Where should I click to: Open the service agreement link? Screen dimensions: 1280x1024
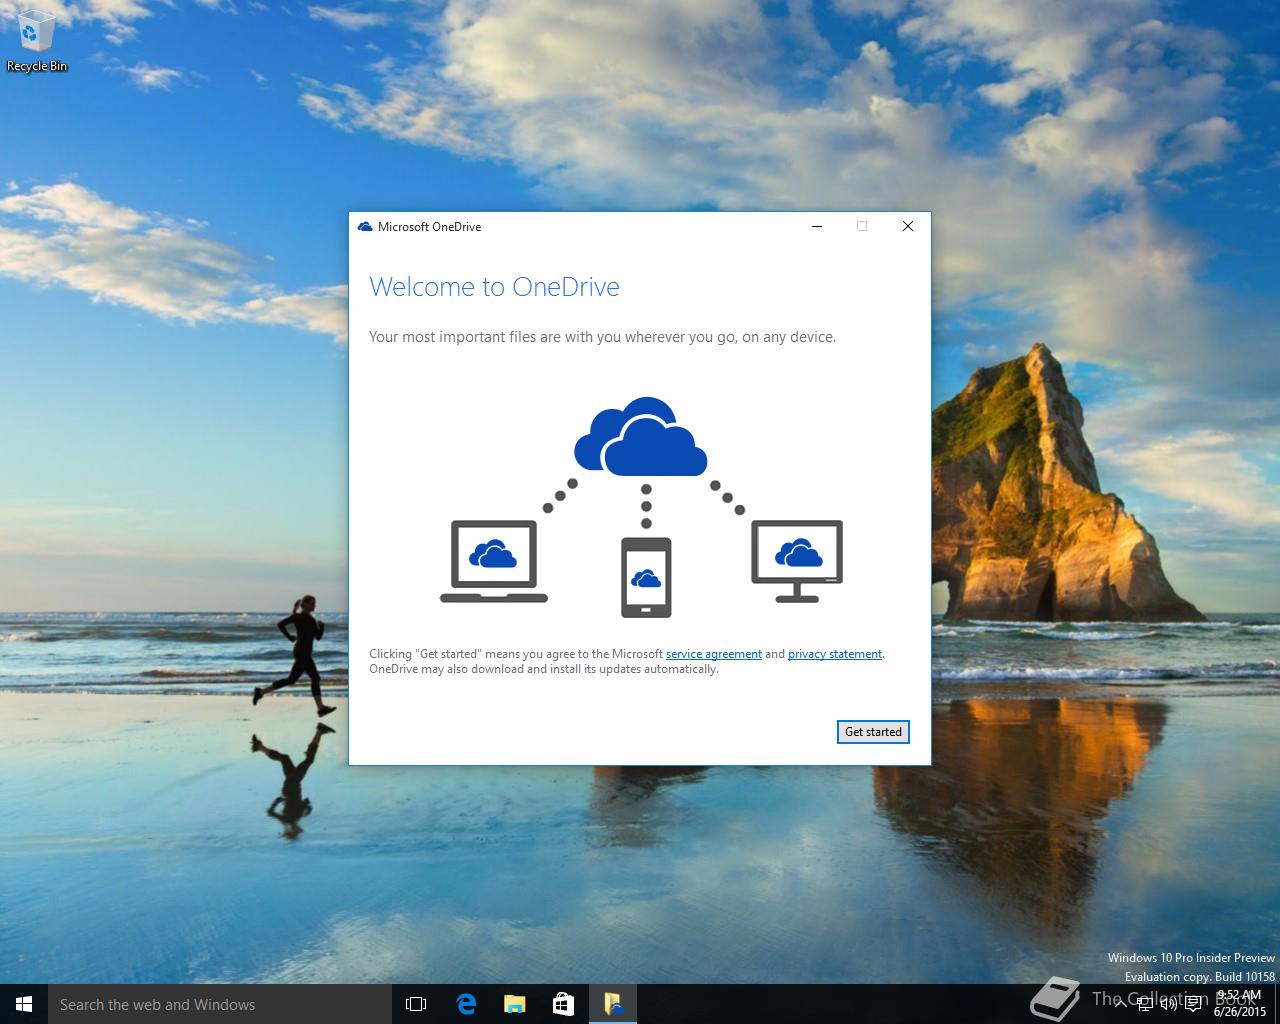pos(714,654)
